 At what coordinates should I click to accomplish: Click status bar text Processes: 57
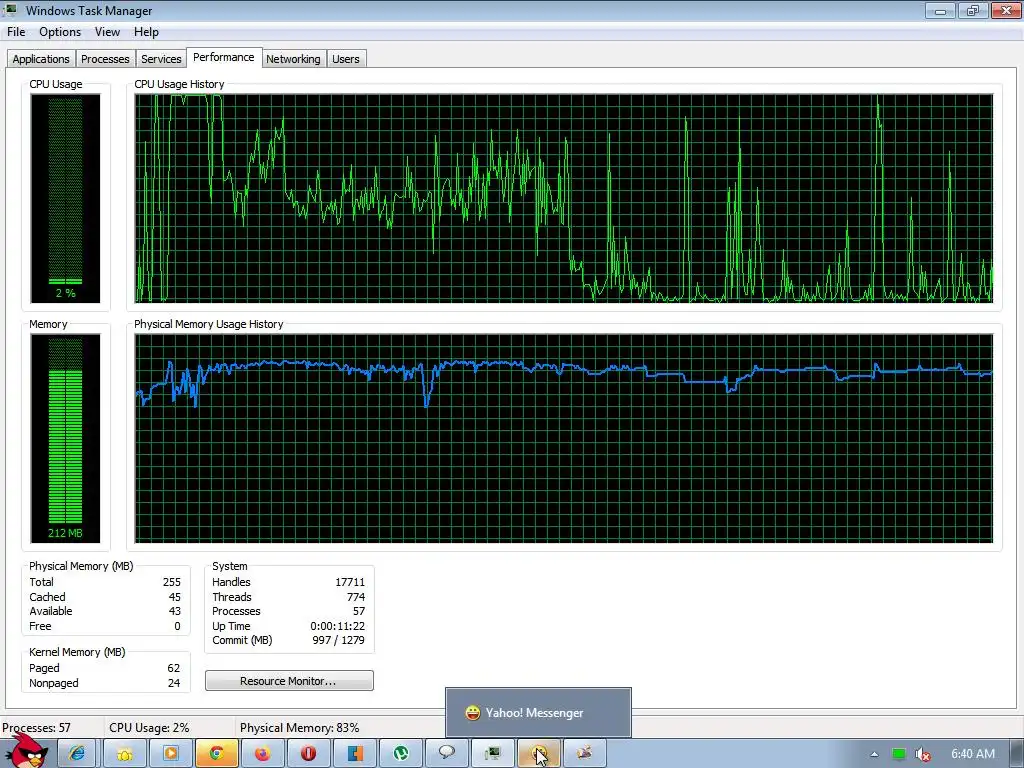(37, 728)
